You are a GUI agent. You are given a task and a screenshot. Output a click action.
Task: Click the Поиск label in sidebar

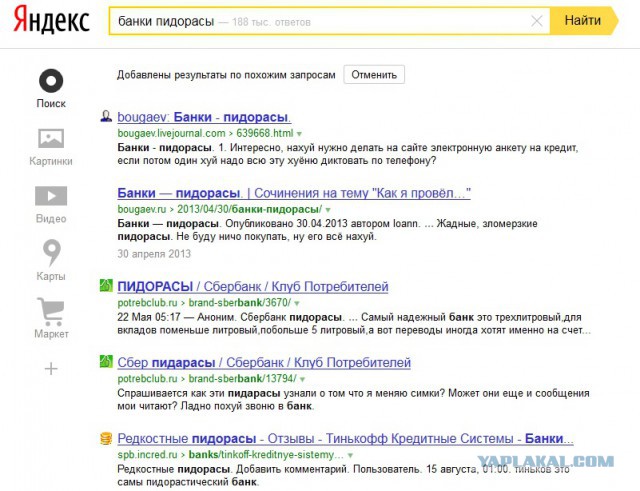(51, 104)
